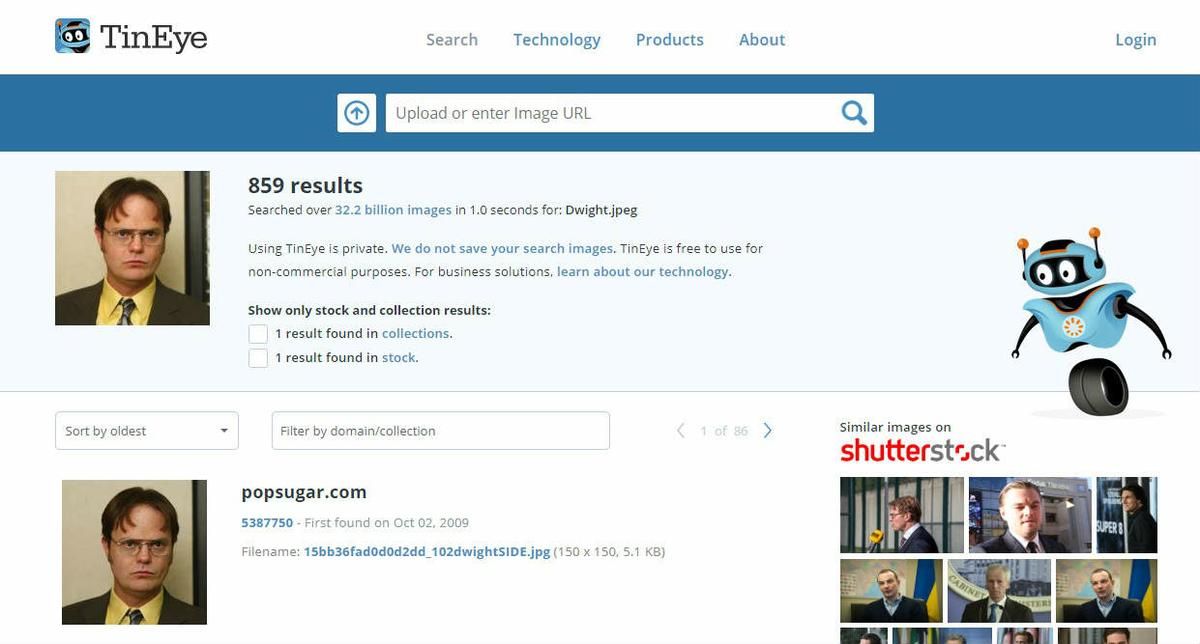Click the 'We do not save your search images' link
The height and width of the screenshot is (644, 1200).
[x=502, y=248]
